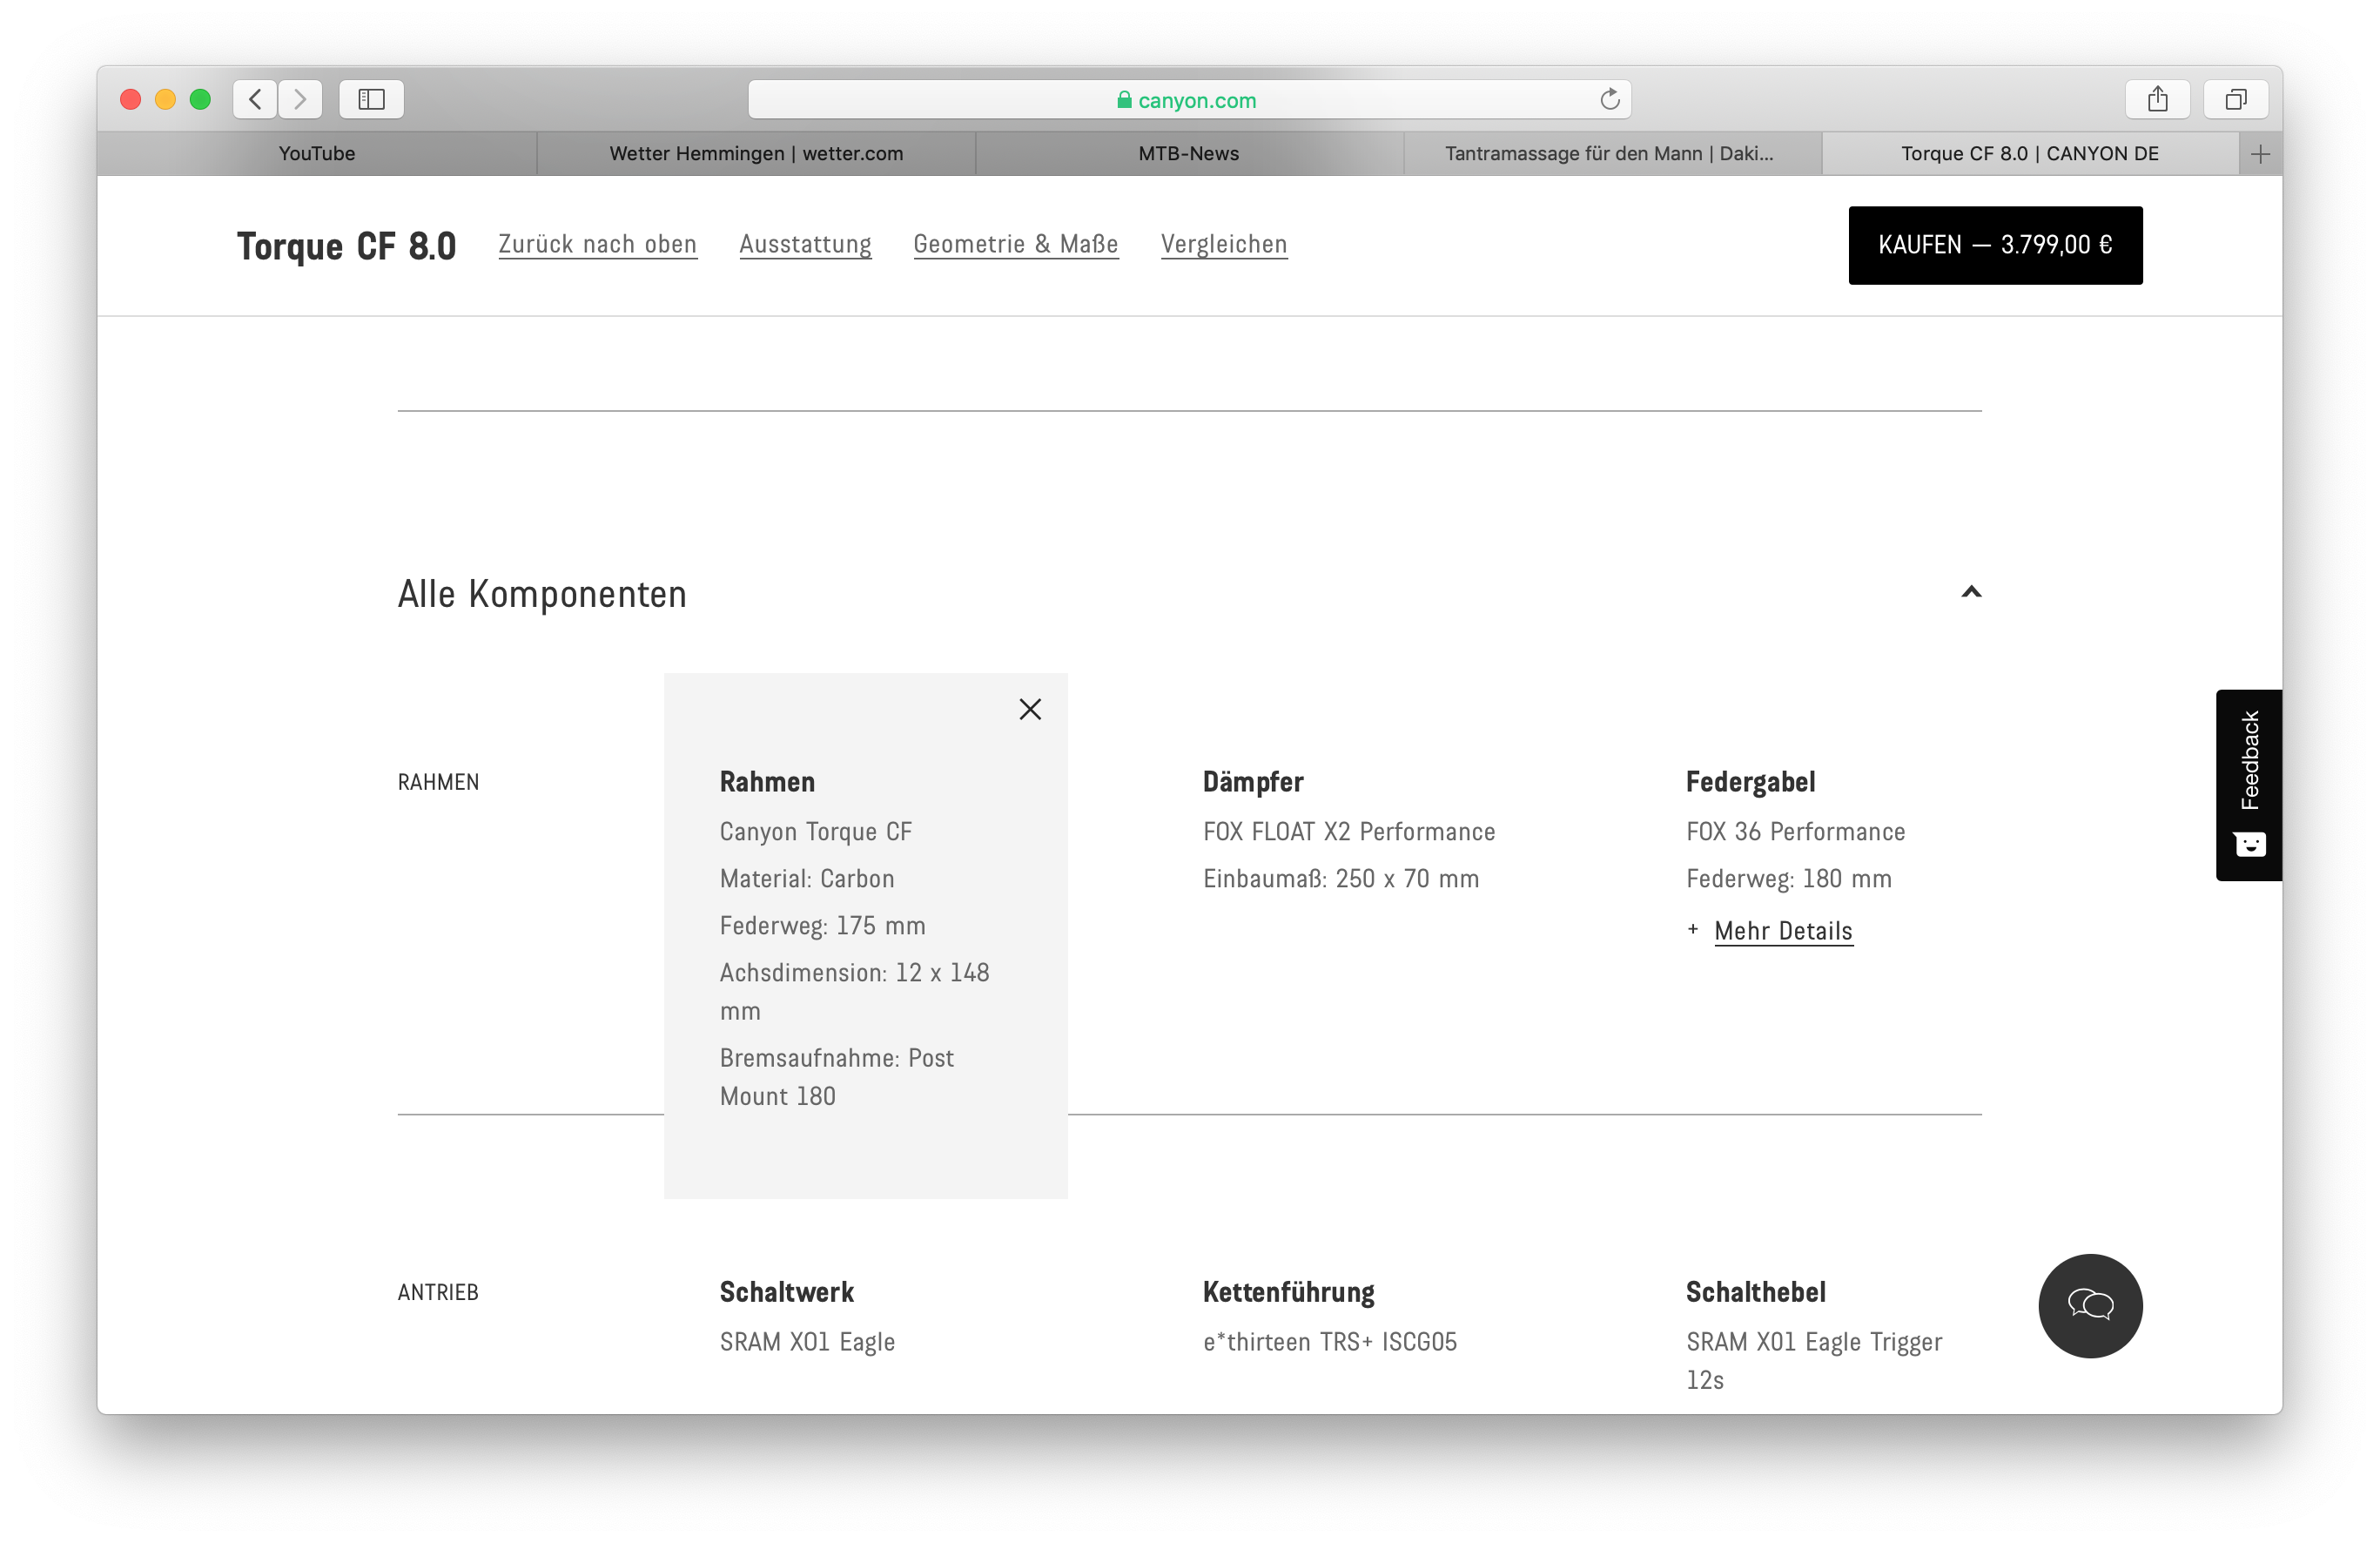Toggle the Safari sidebar button

pyautogui.click(x=371, y=99)
